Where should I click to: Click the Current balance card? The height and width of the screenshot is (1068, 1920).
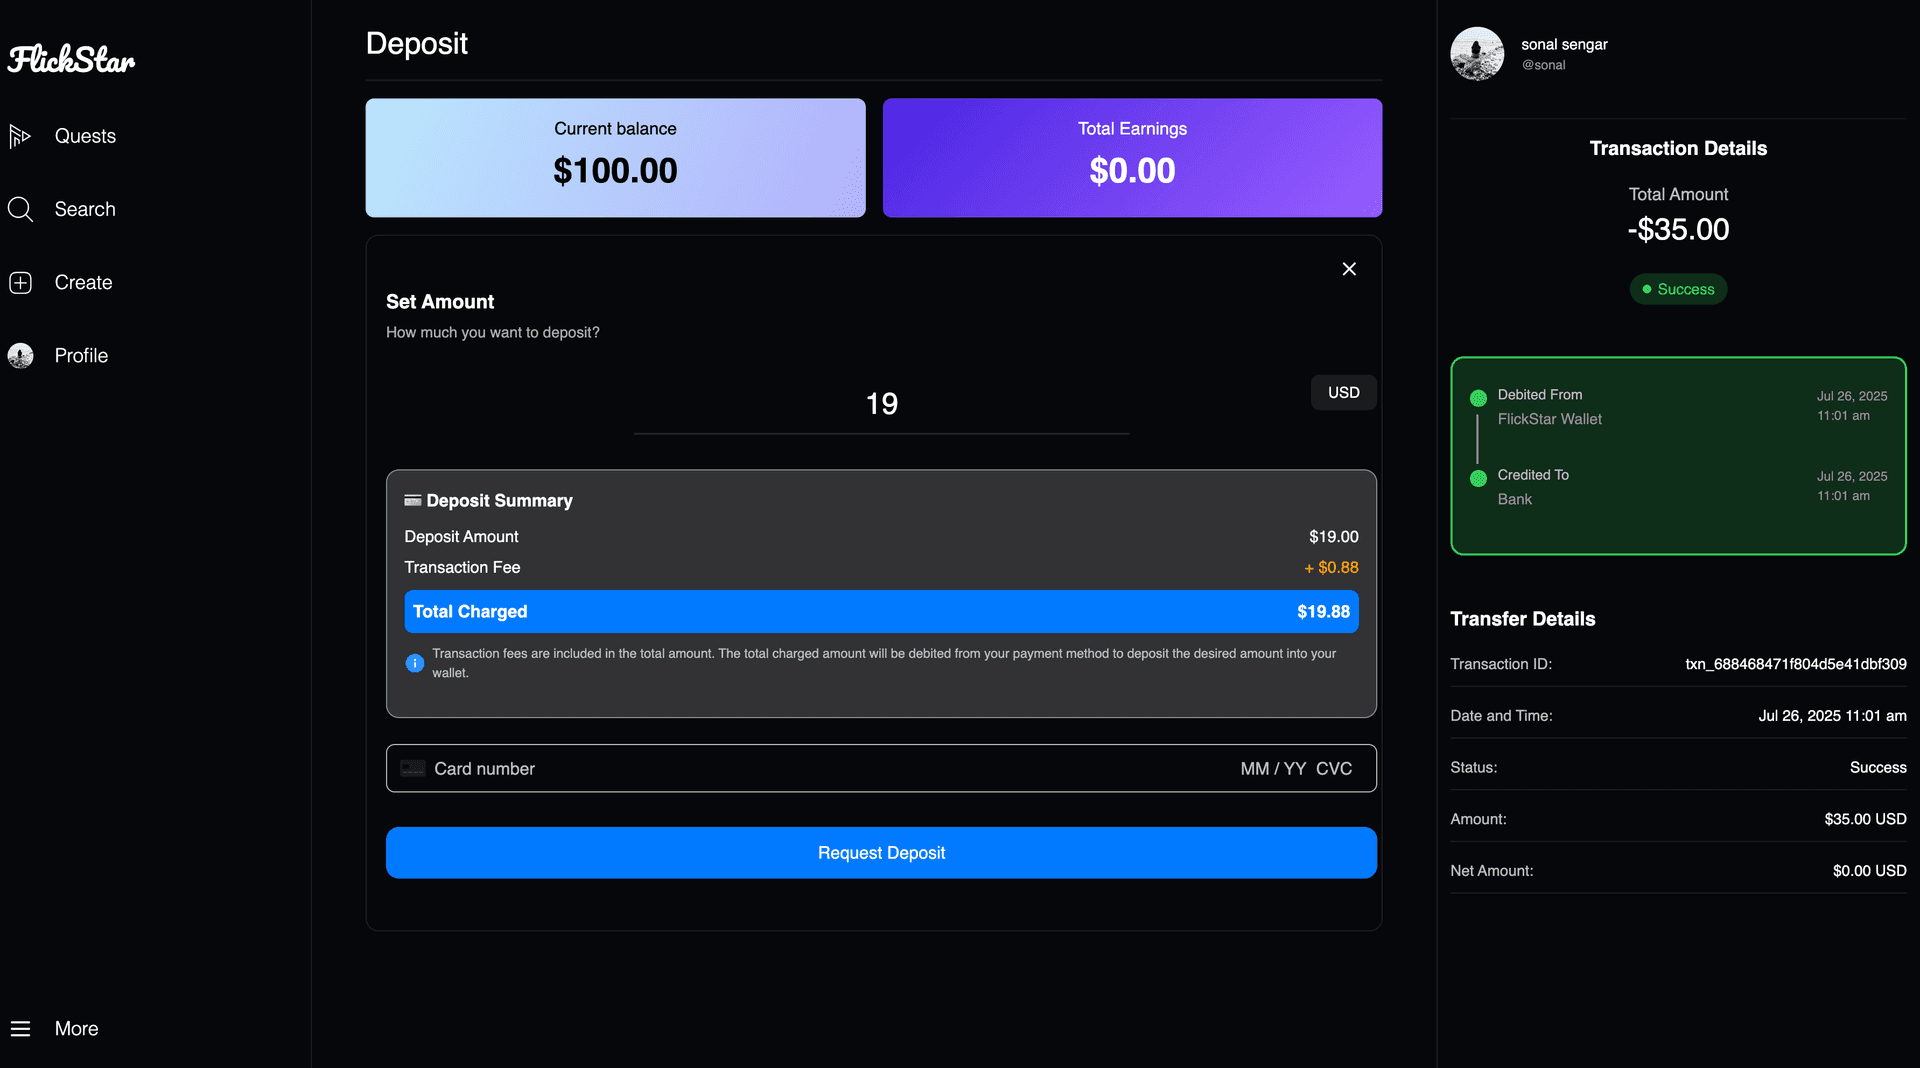[615, 158]
